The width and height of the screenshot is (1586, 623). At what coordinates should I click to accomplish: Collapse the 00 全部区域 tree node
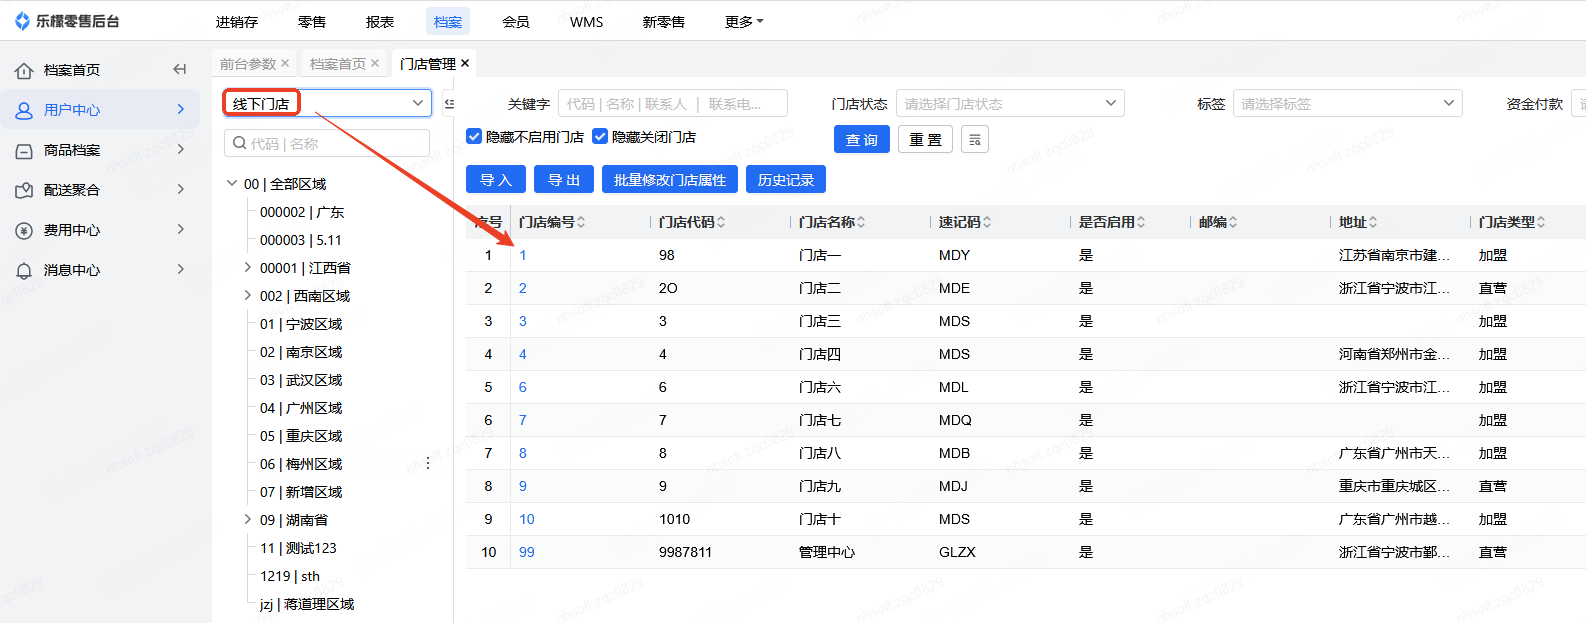pos(232,183)
